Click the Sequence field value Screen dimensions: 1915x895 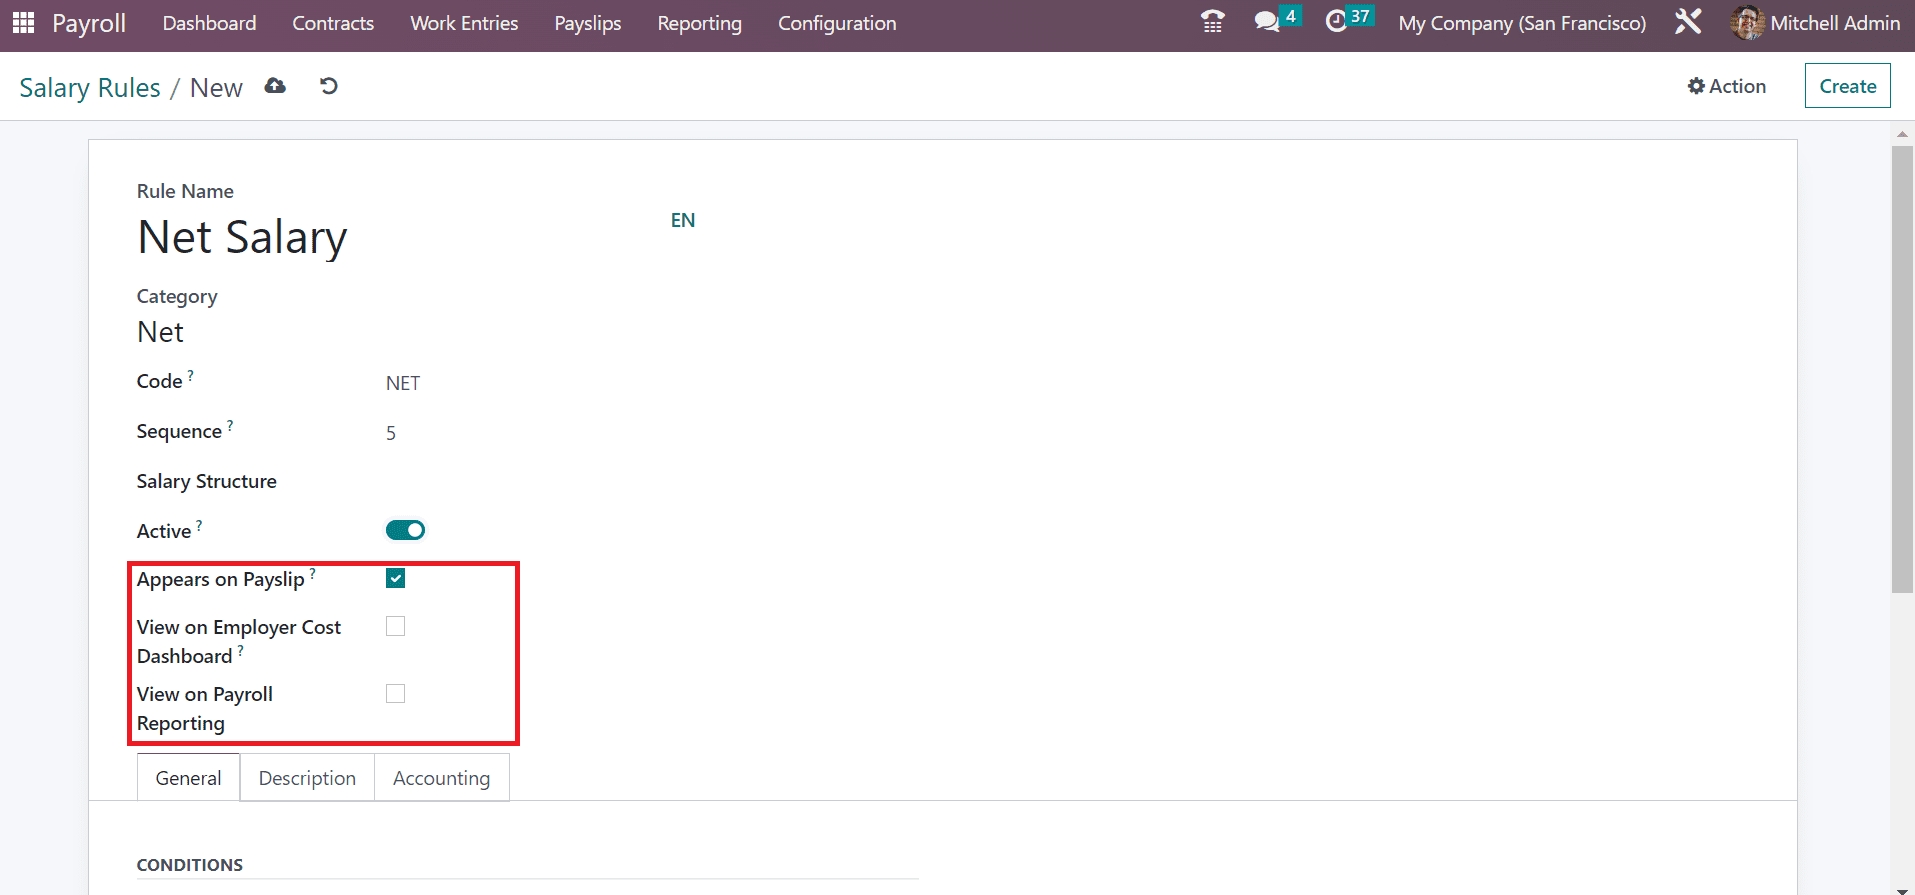pos(391,433)
